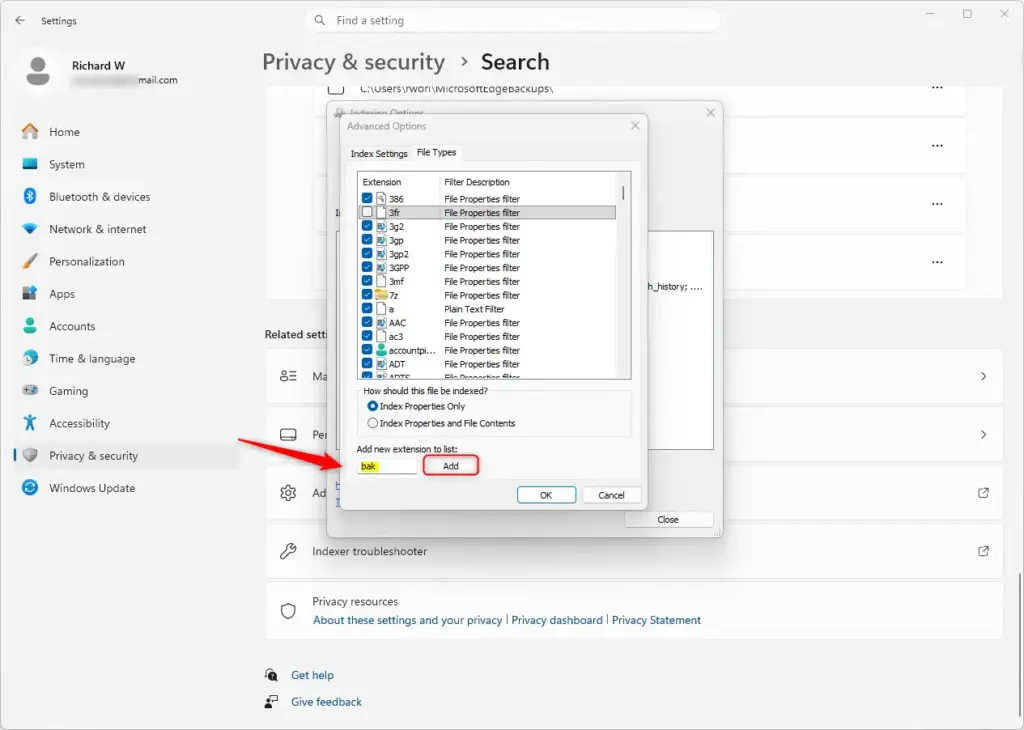Toggle the ADT extension checkbox
1024x730 pixels.
(x=367, y=364)
